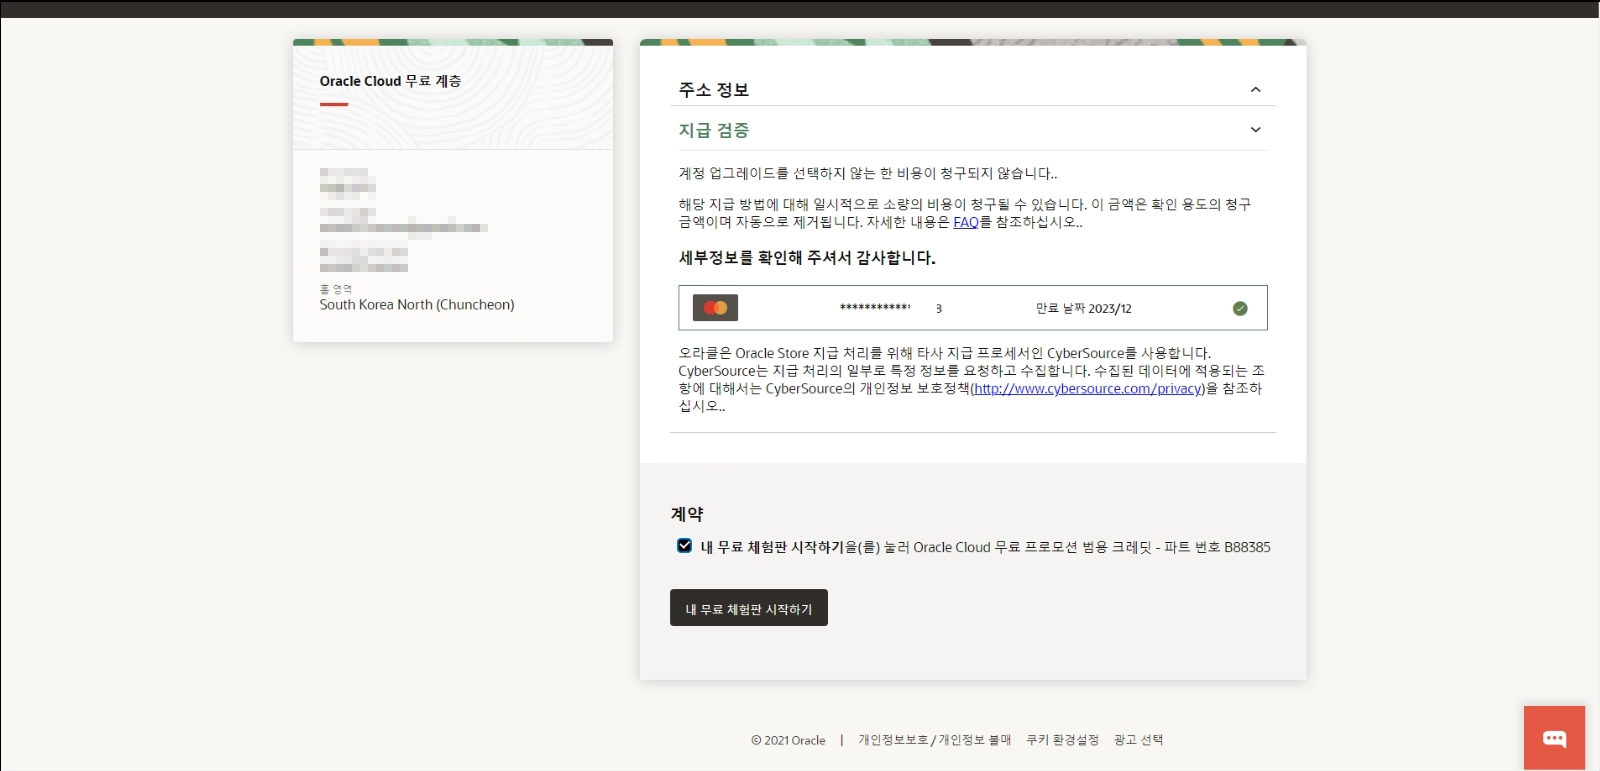The image size is (1600, 771).
Task: Click the Oracle Cloud 무료 계층 heading
Action: tap(390, 81)
